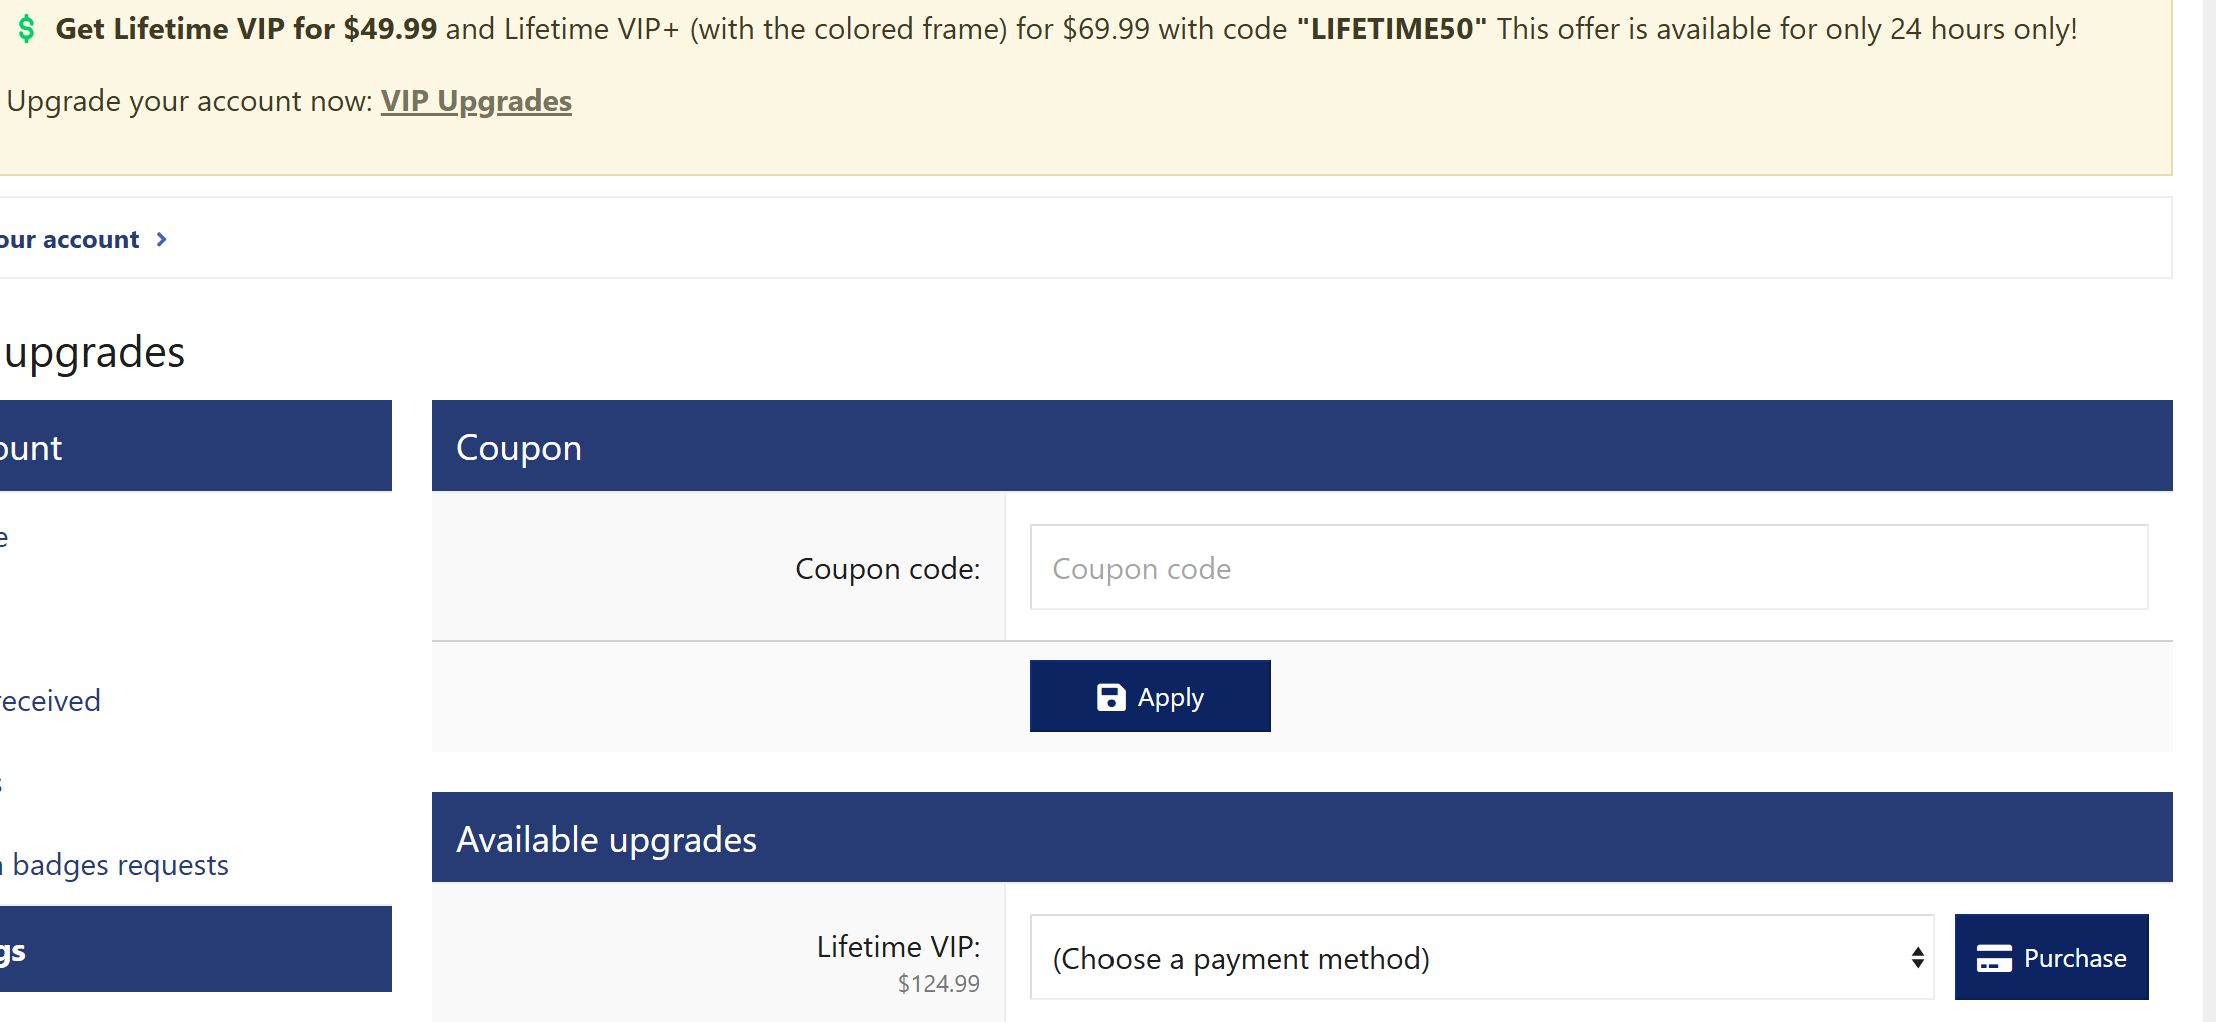This screenshot has height=1022, width=2216.
Task: Click the payment method selector arrows
Action: pyautogui.click(x=1917, y=958)
